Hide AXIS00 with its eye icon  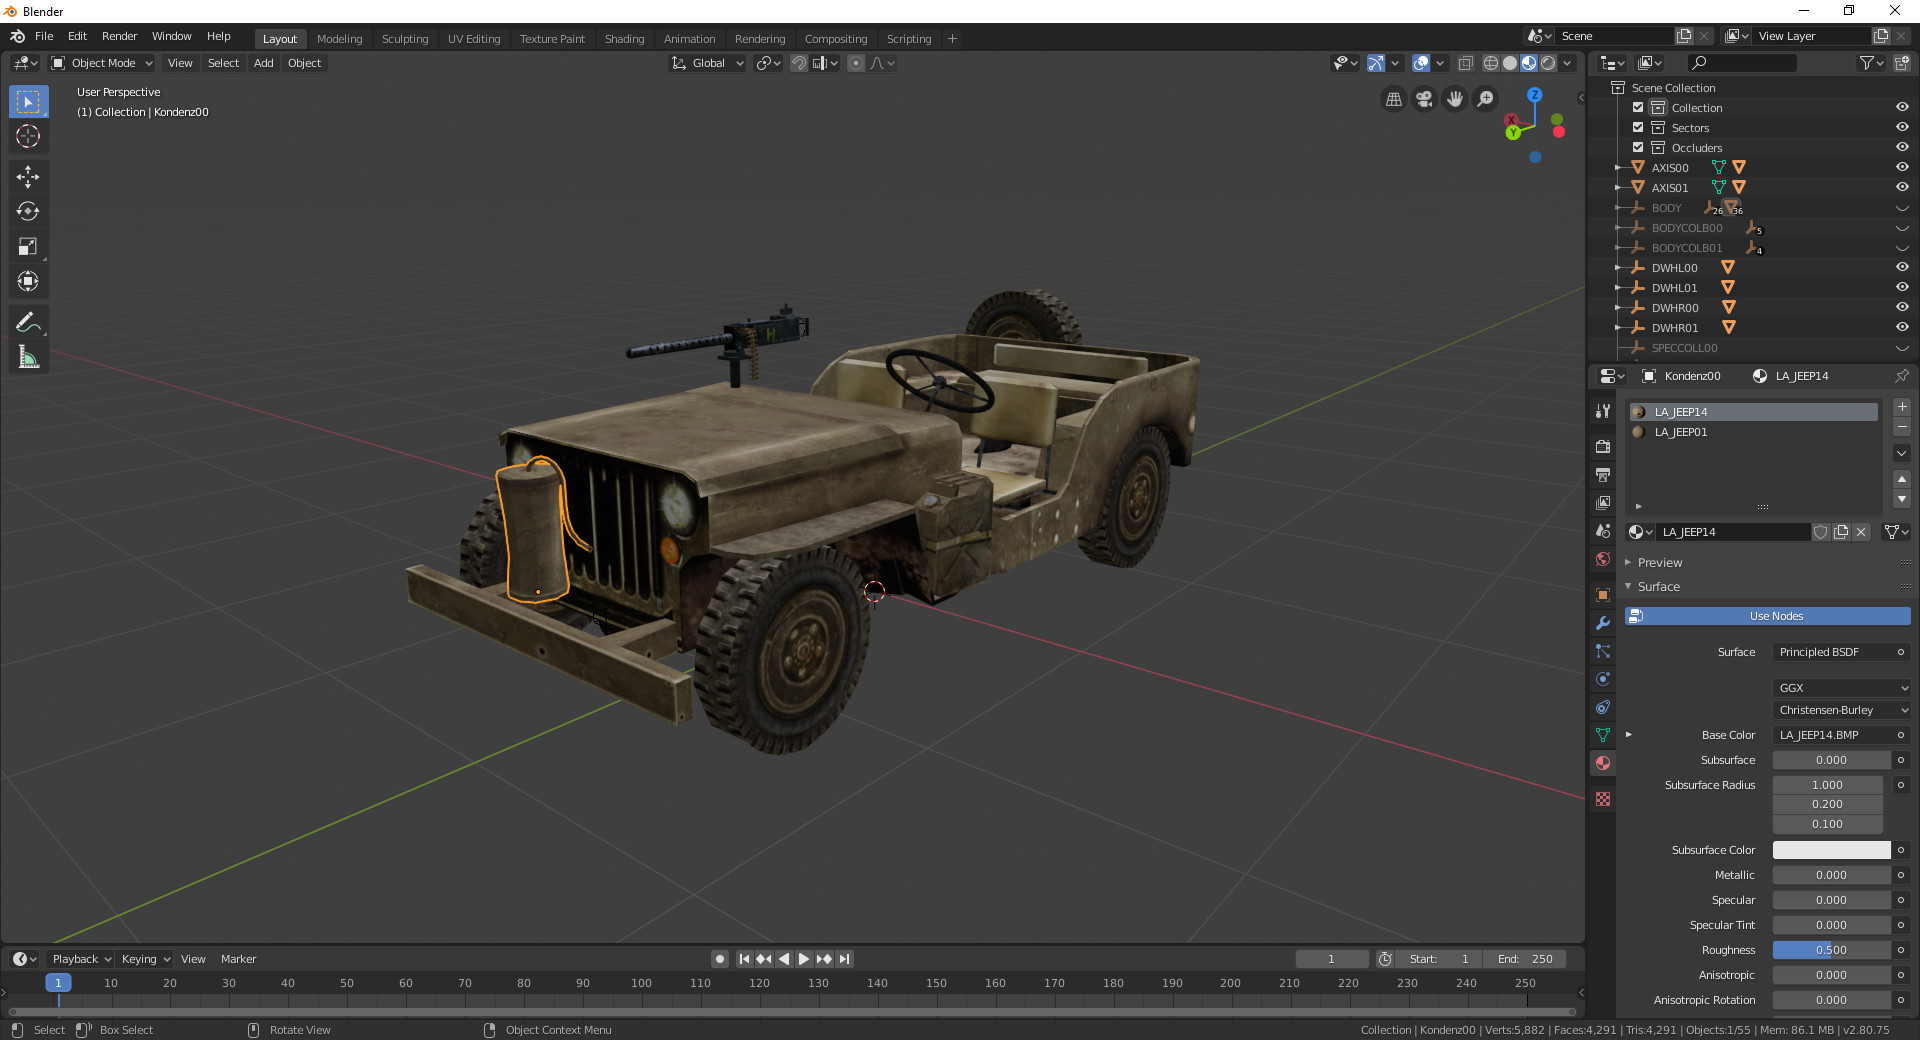point(1902,167)
